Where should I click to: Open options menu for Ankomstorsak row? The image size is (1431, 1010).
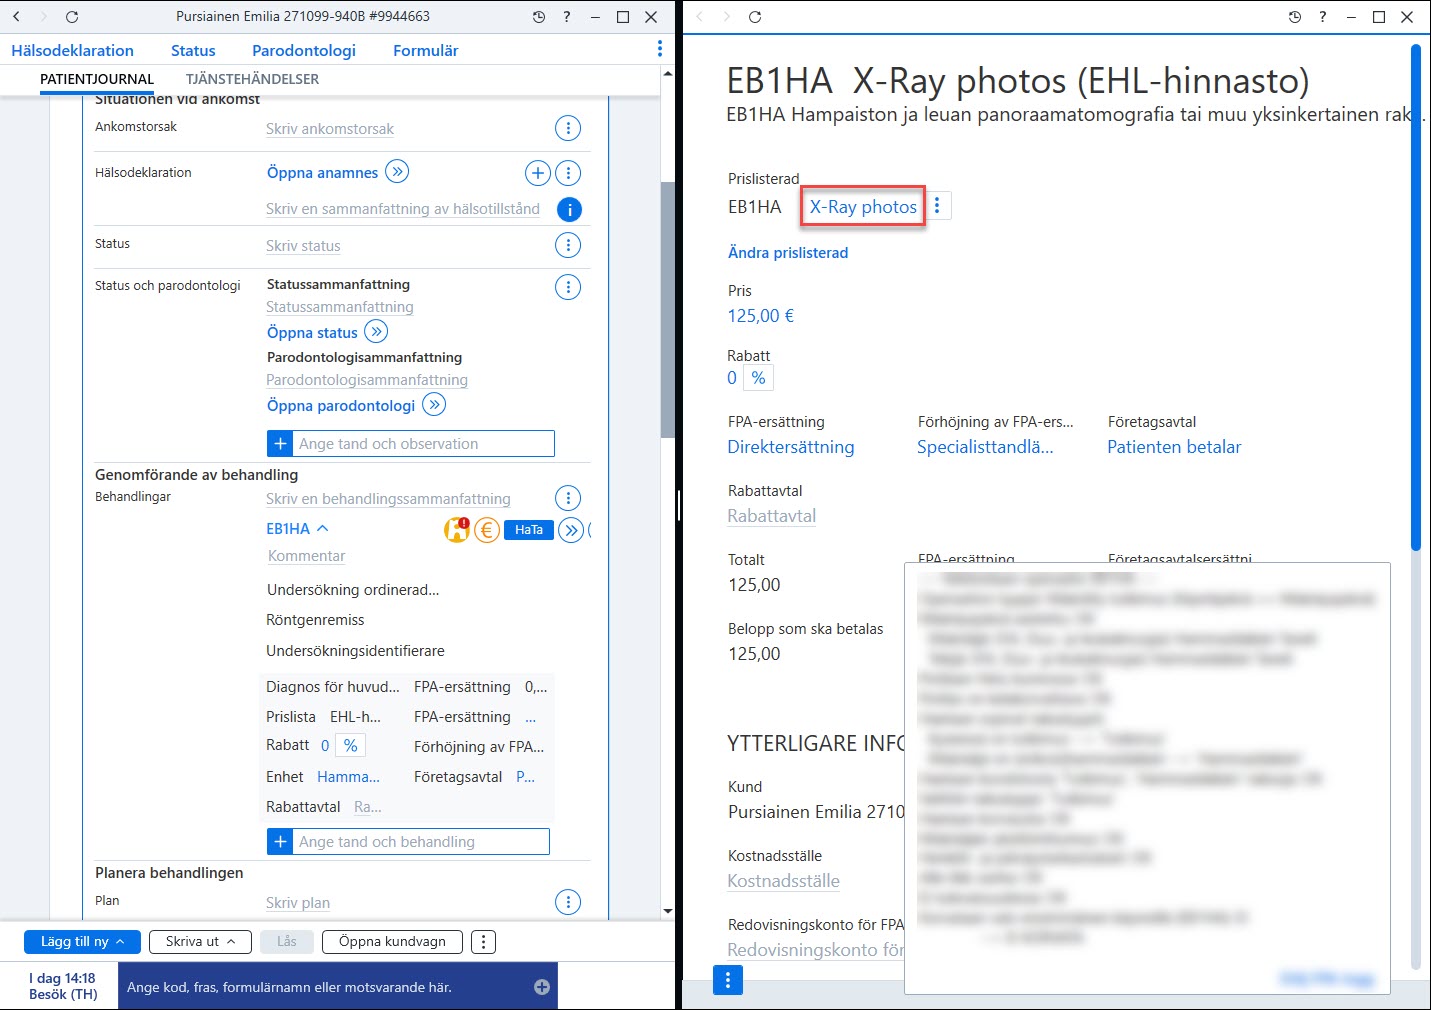[568, 128]
